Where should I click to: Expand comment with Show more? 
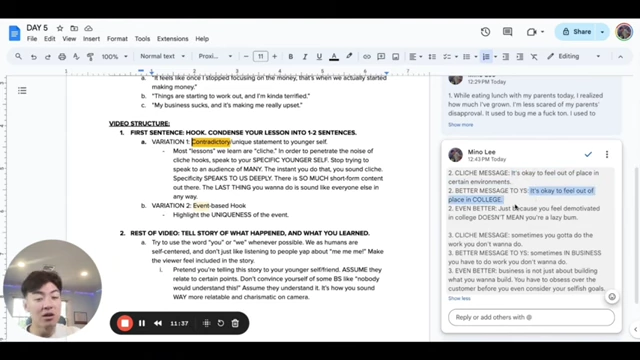click(460, 125)
